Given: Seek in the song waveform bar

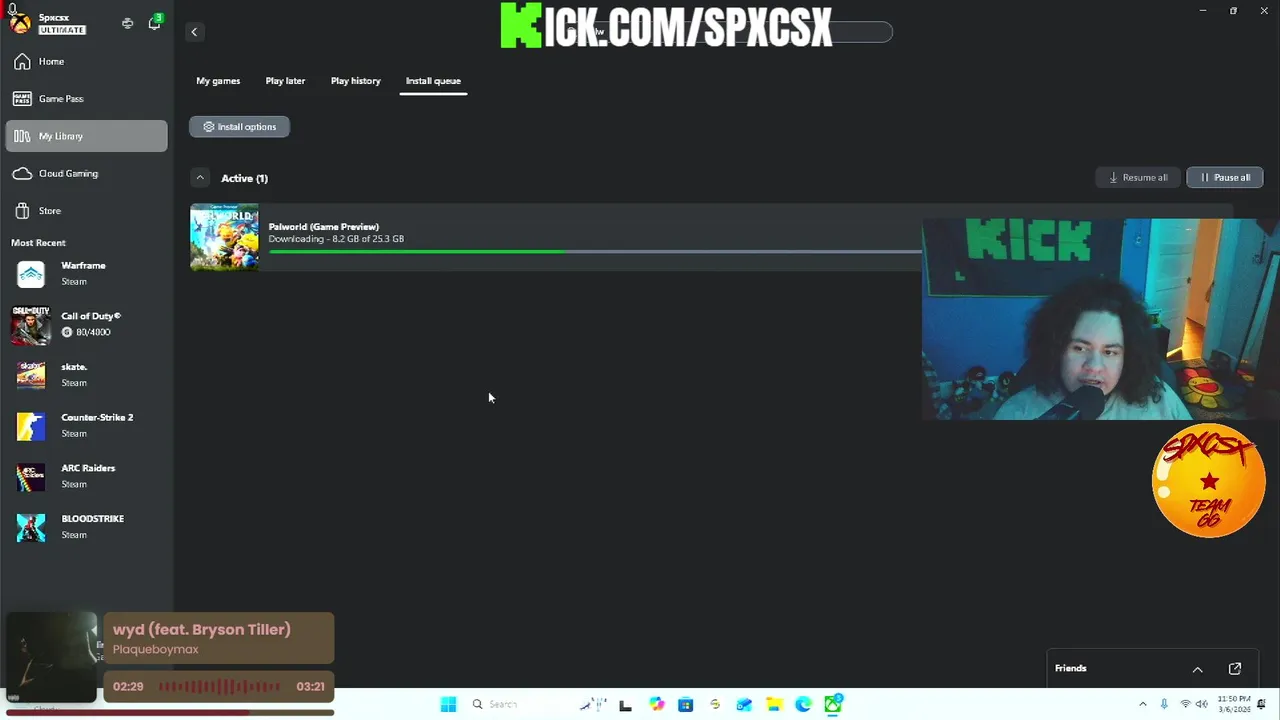Looking at the screenshot, I should [x=219, y=687].
